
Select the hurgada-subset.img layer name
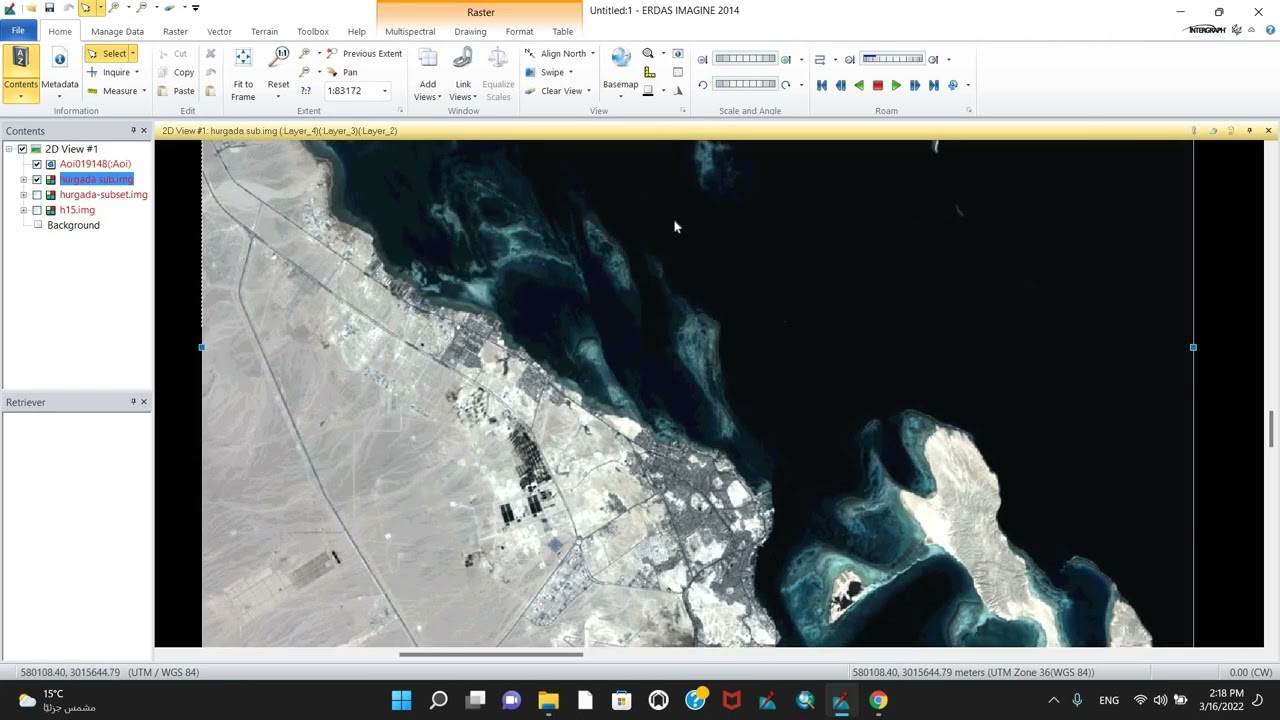coord(103,195)
